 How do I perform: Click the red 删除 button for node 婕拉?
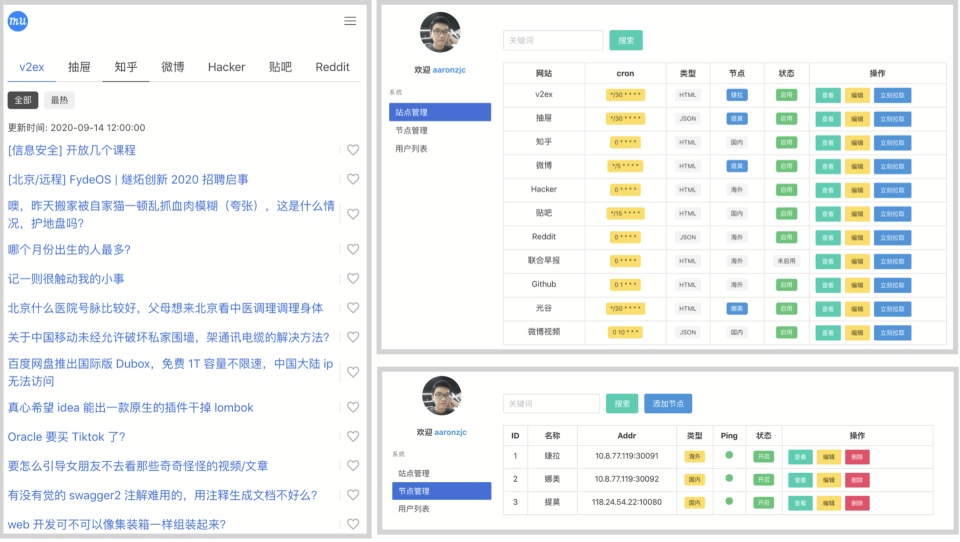[857, 457]
